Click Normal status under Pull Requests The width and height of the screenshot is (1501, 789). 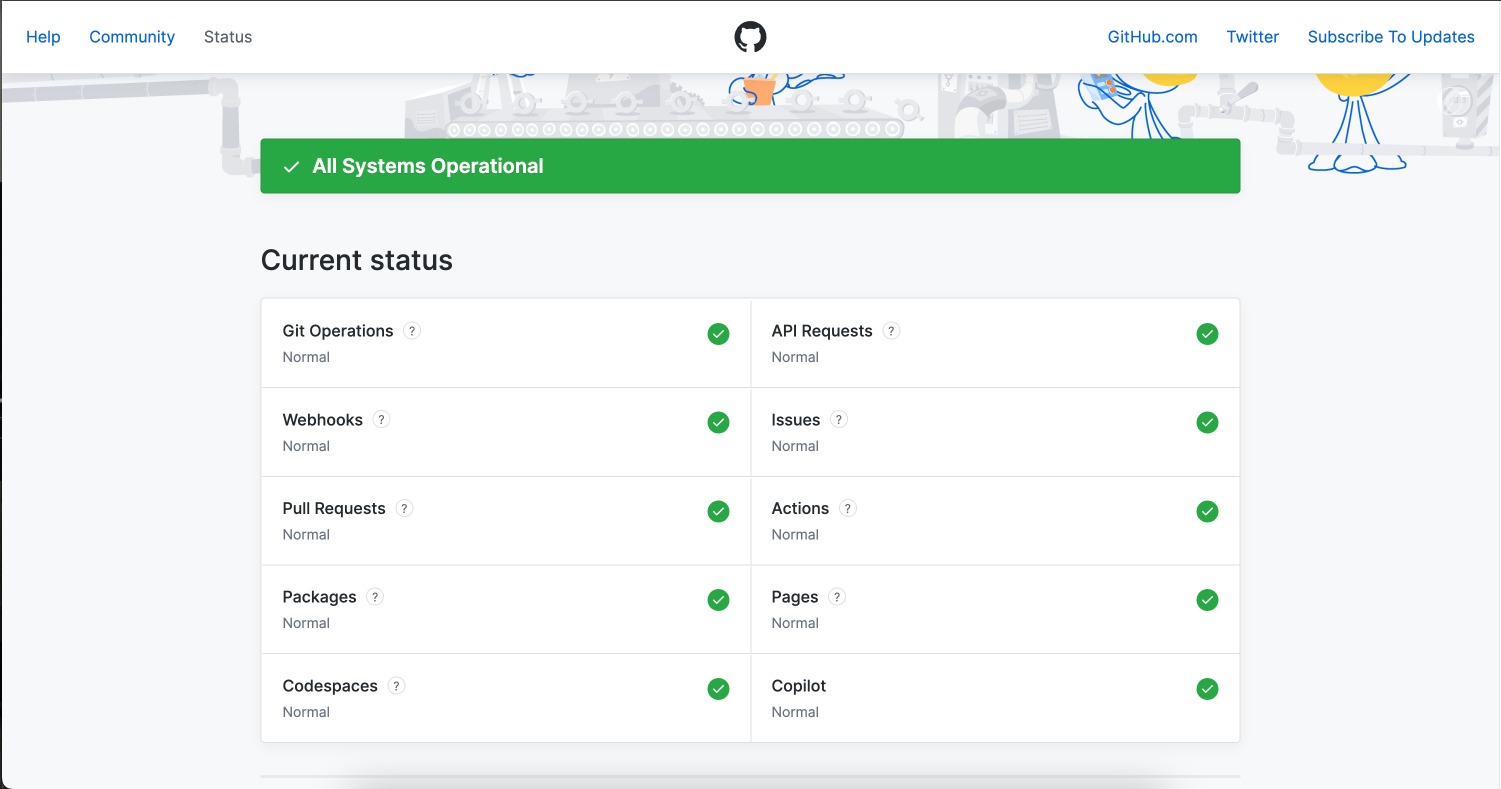306,534
